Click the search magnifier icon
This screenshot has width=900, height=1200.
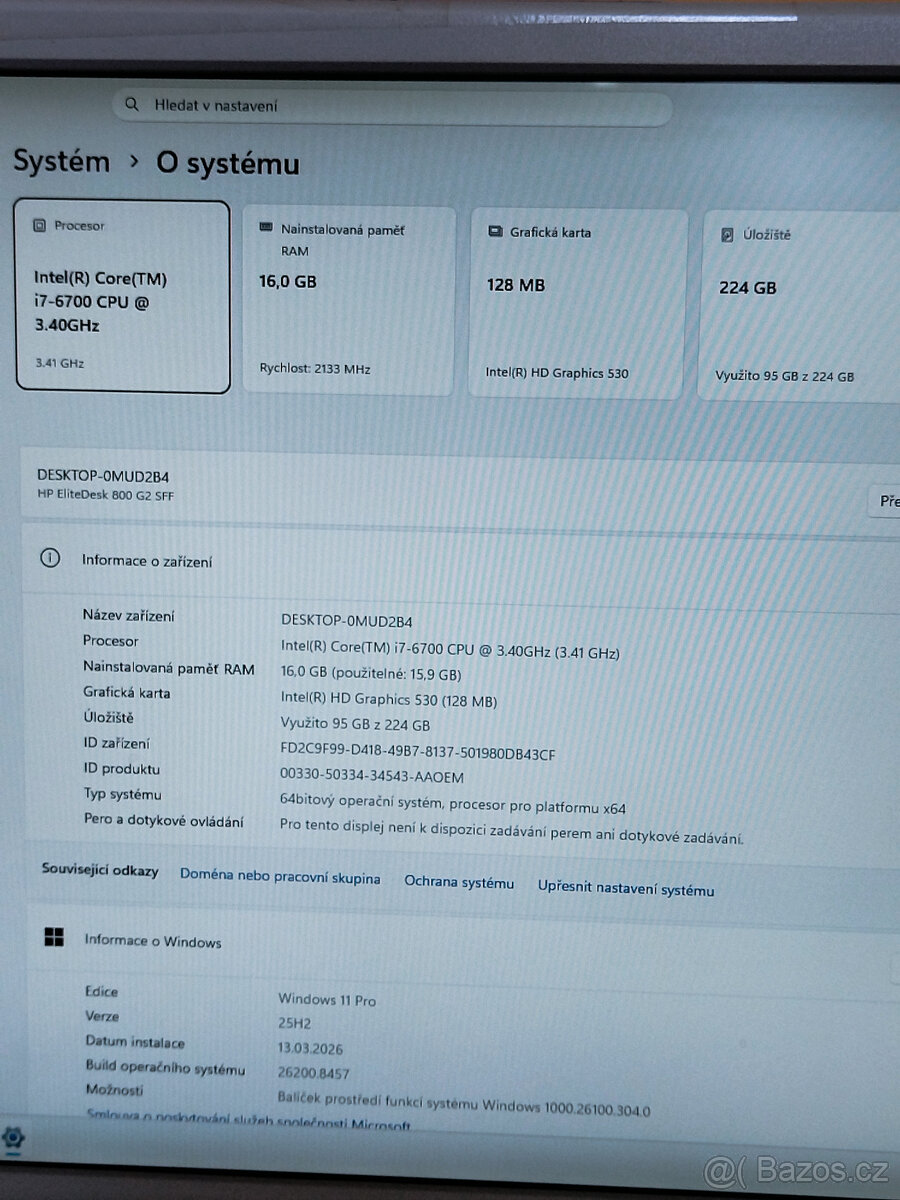point(132,104)
